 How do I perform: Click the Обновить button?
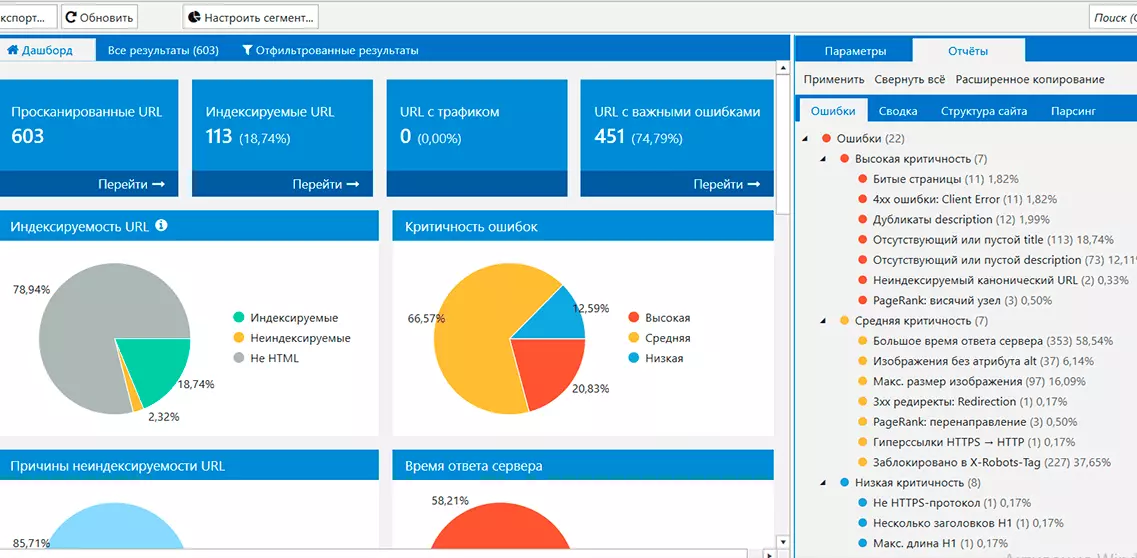click(99, 17)
